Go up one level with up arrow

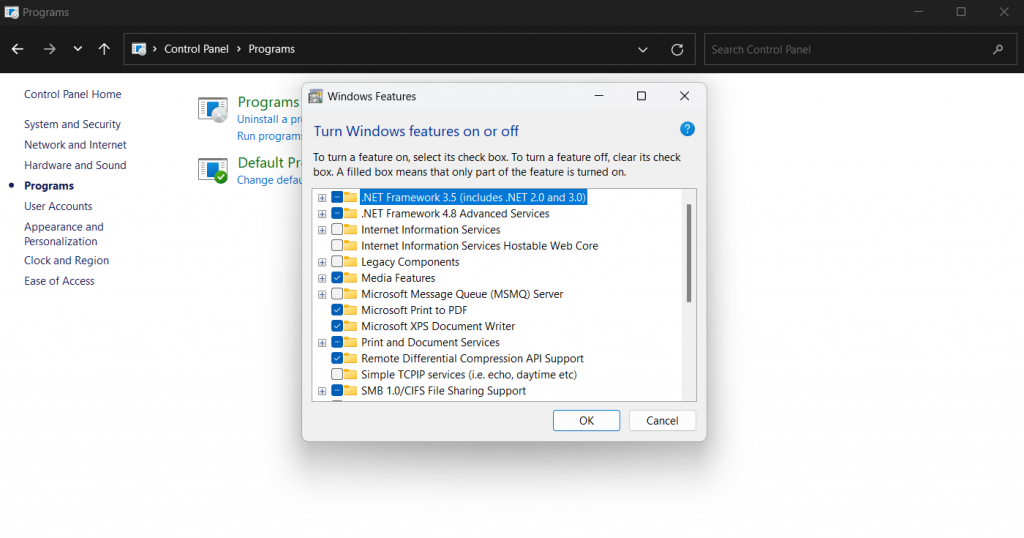click(104, 49)
